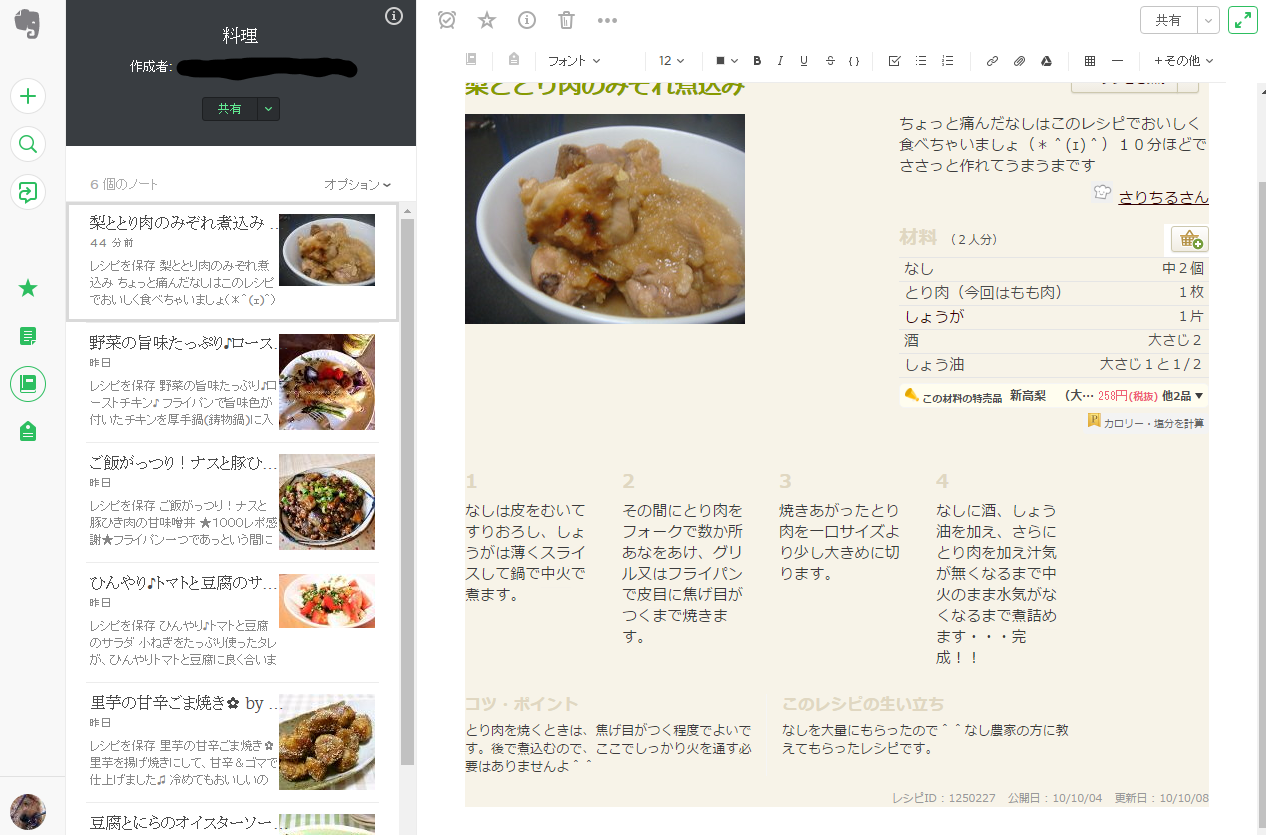Open the Notes list icon in sidebar
1266x835 pixels.
pyautogui.click(x=28, y=336)
